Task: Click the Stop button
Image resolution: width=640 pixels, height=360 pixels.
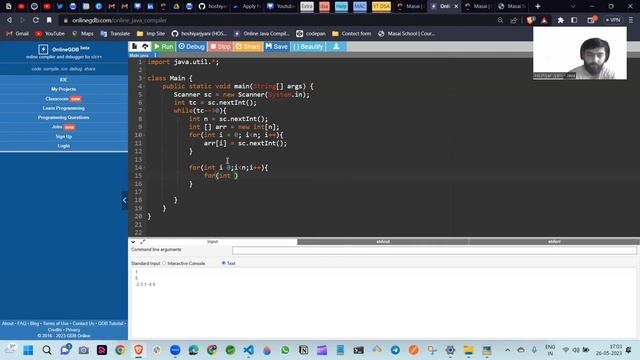Action: [220, 47]
